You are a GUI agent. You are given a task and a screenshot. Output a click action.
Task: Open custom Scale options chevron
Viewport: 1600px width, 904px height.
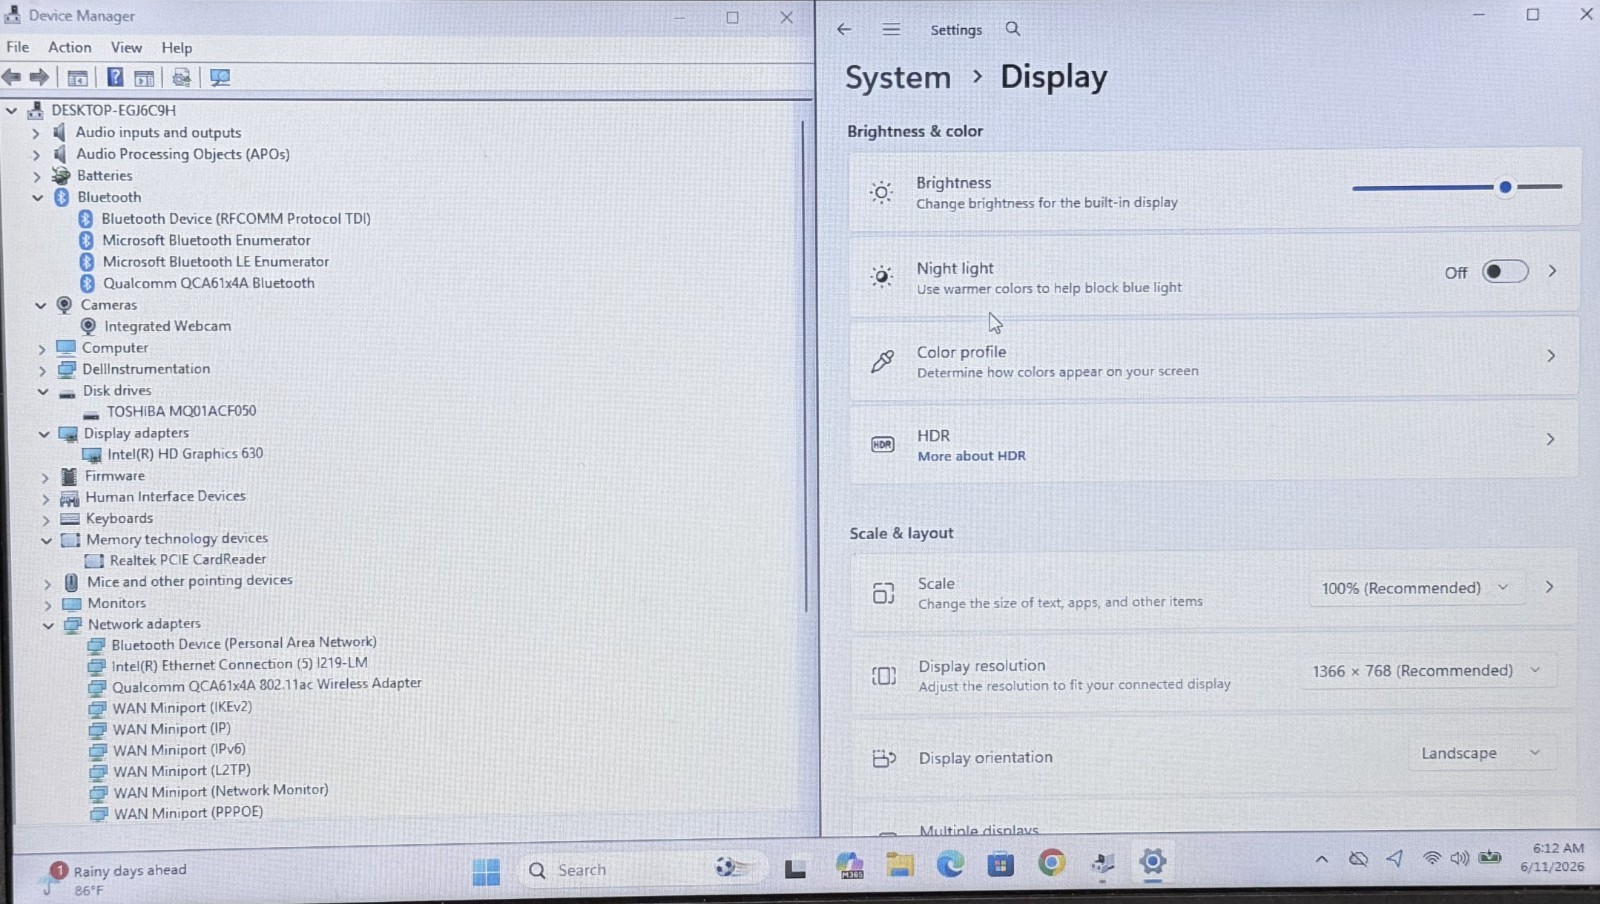(1549, 587)
